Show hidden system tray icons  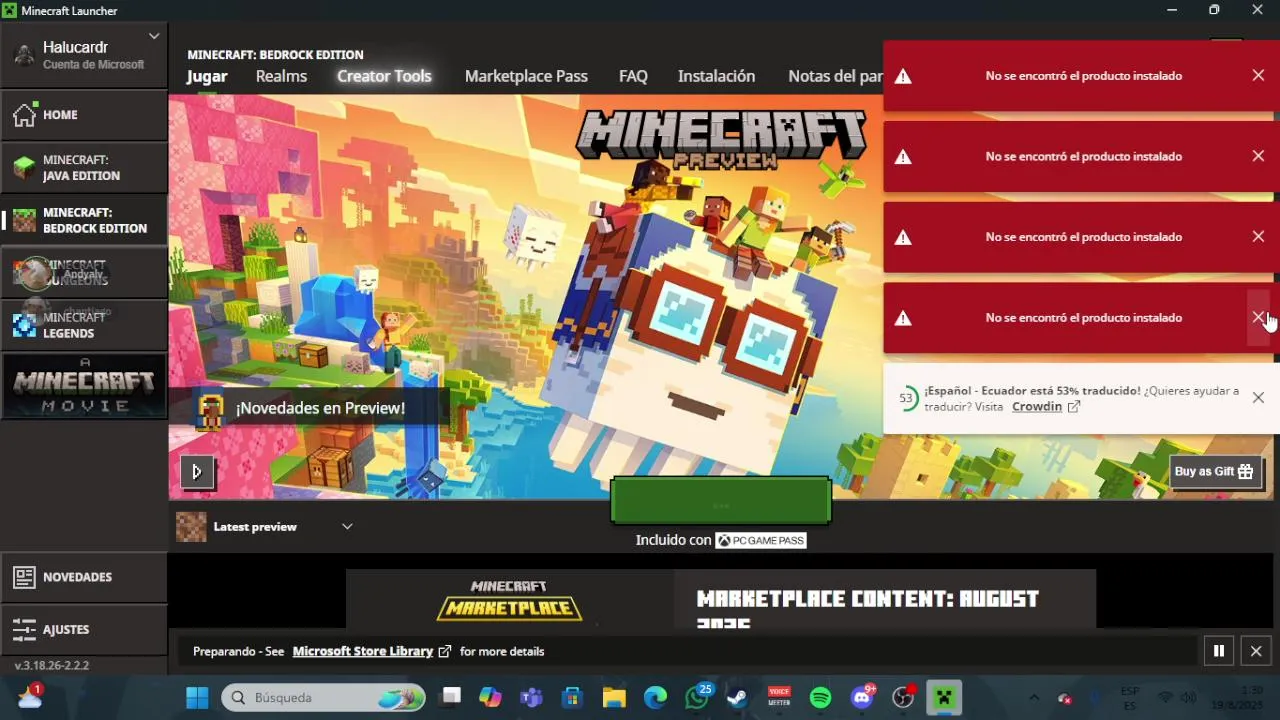click(1034, 697)
